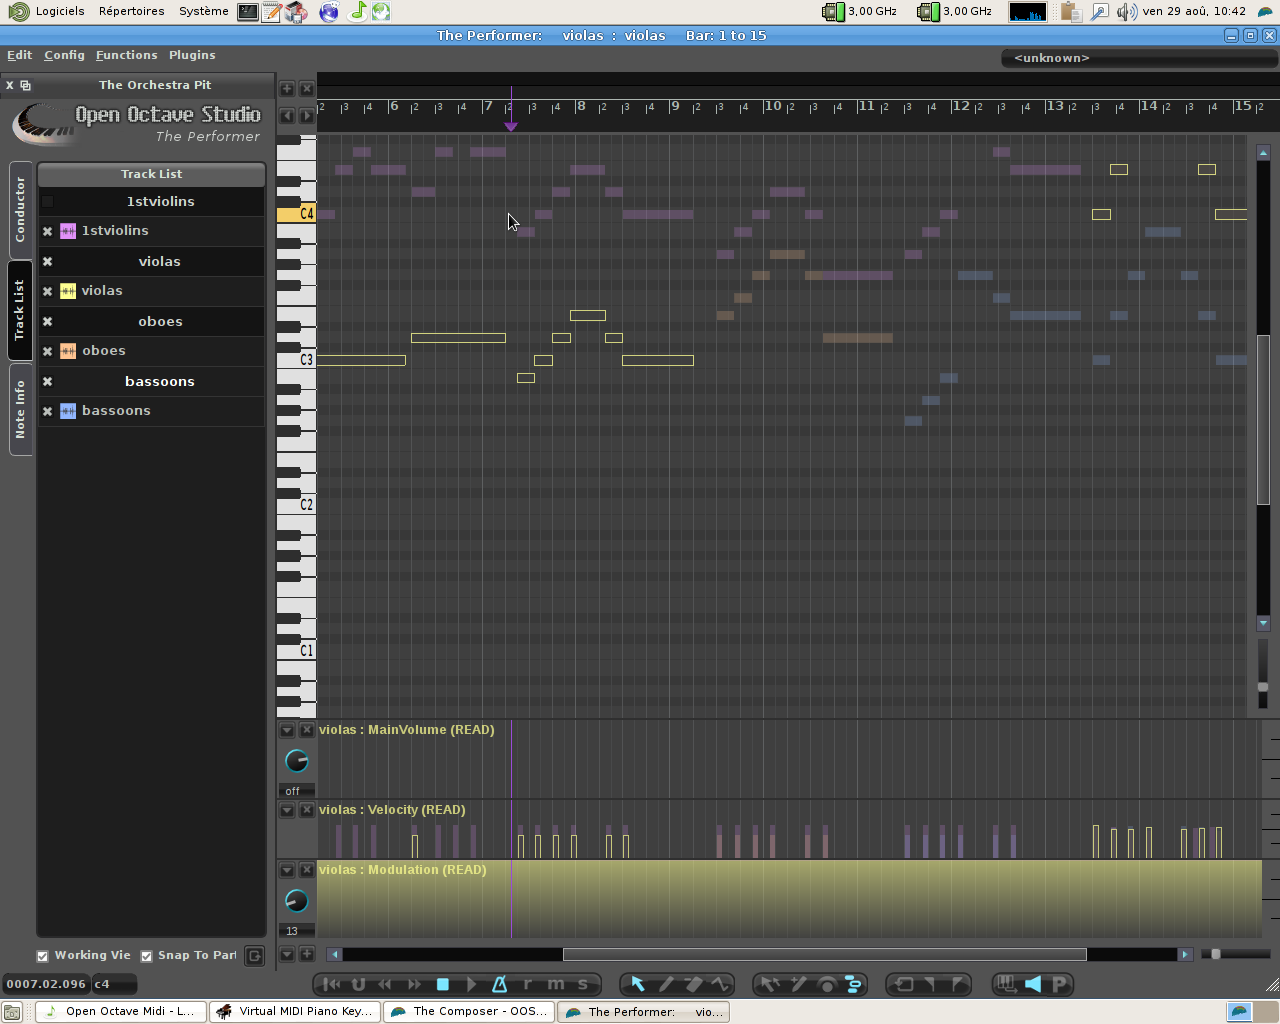Toggle the checkbox beside the oboes part
This screenshot has height=1024, width=1280.
click(47, 351)
